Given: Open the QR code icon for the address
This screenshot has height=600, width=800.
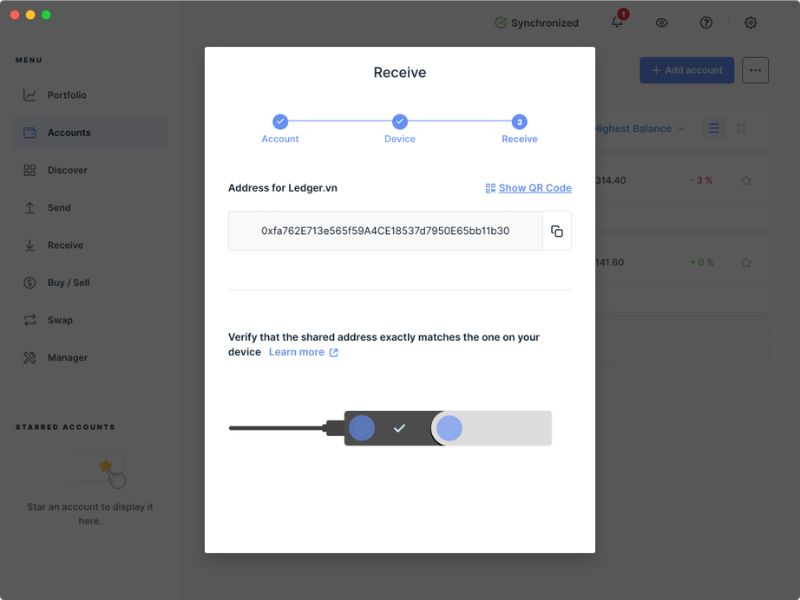Looking at the screenshot, I should pyautogui.click(x=490, y=188).
